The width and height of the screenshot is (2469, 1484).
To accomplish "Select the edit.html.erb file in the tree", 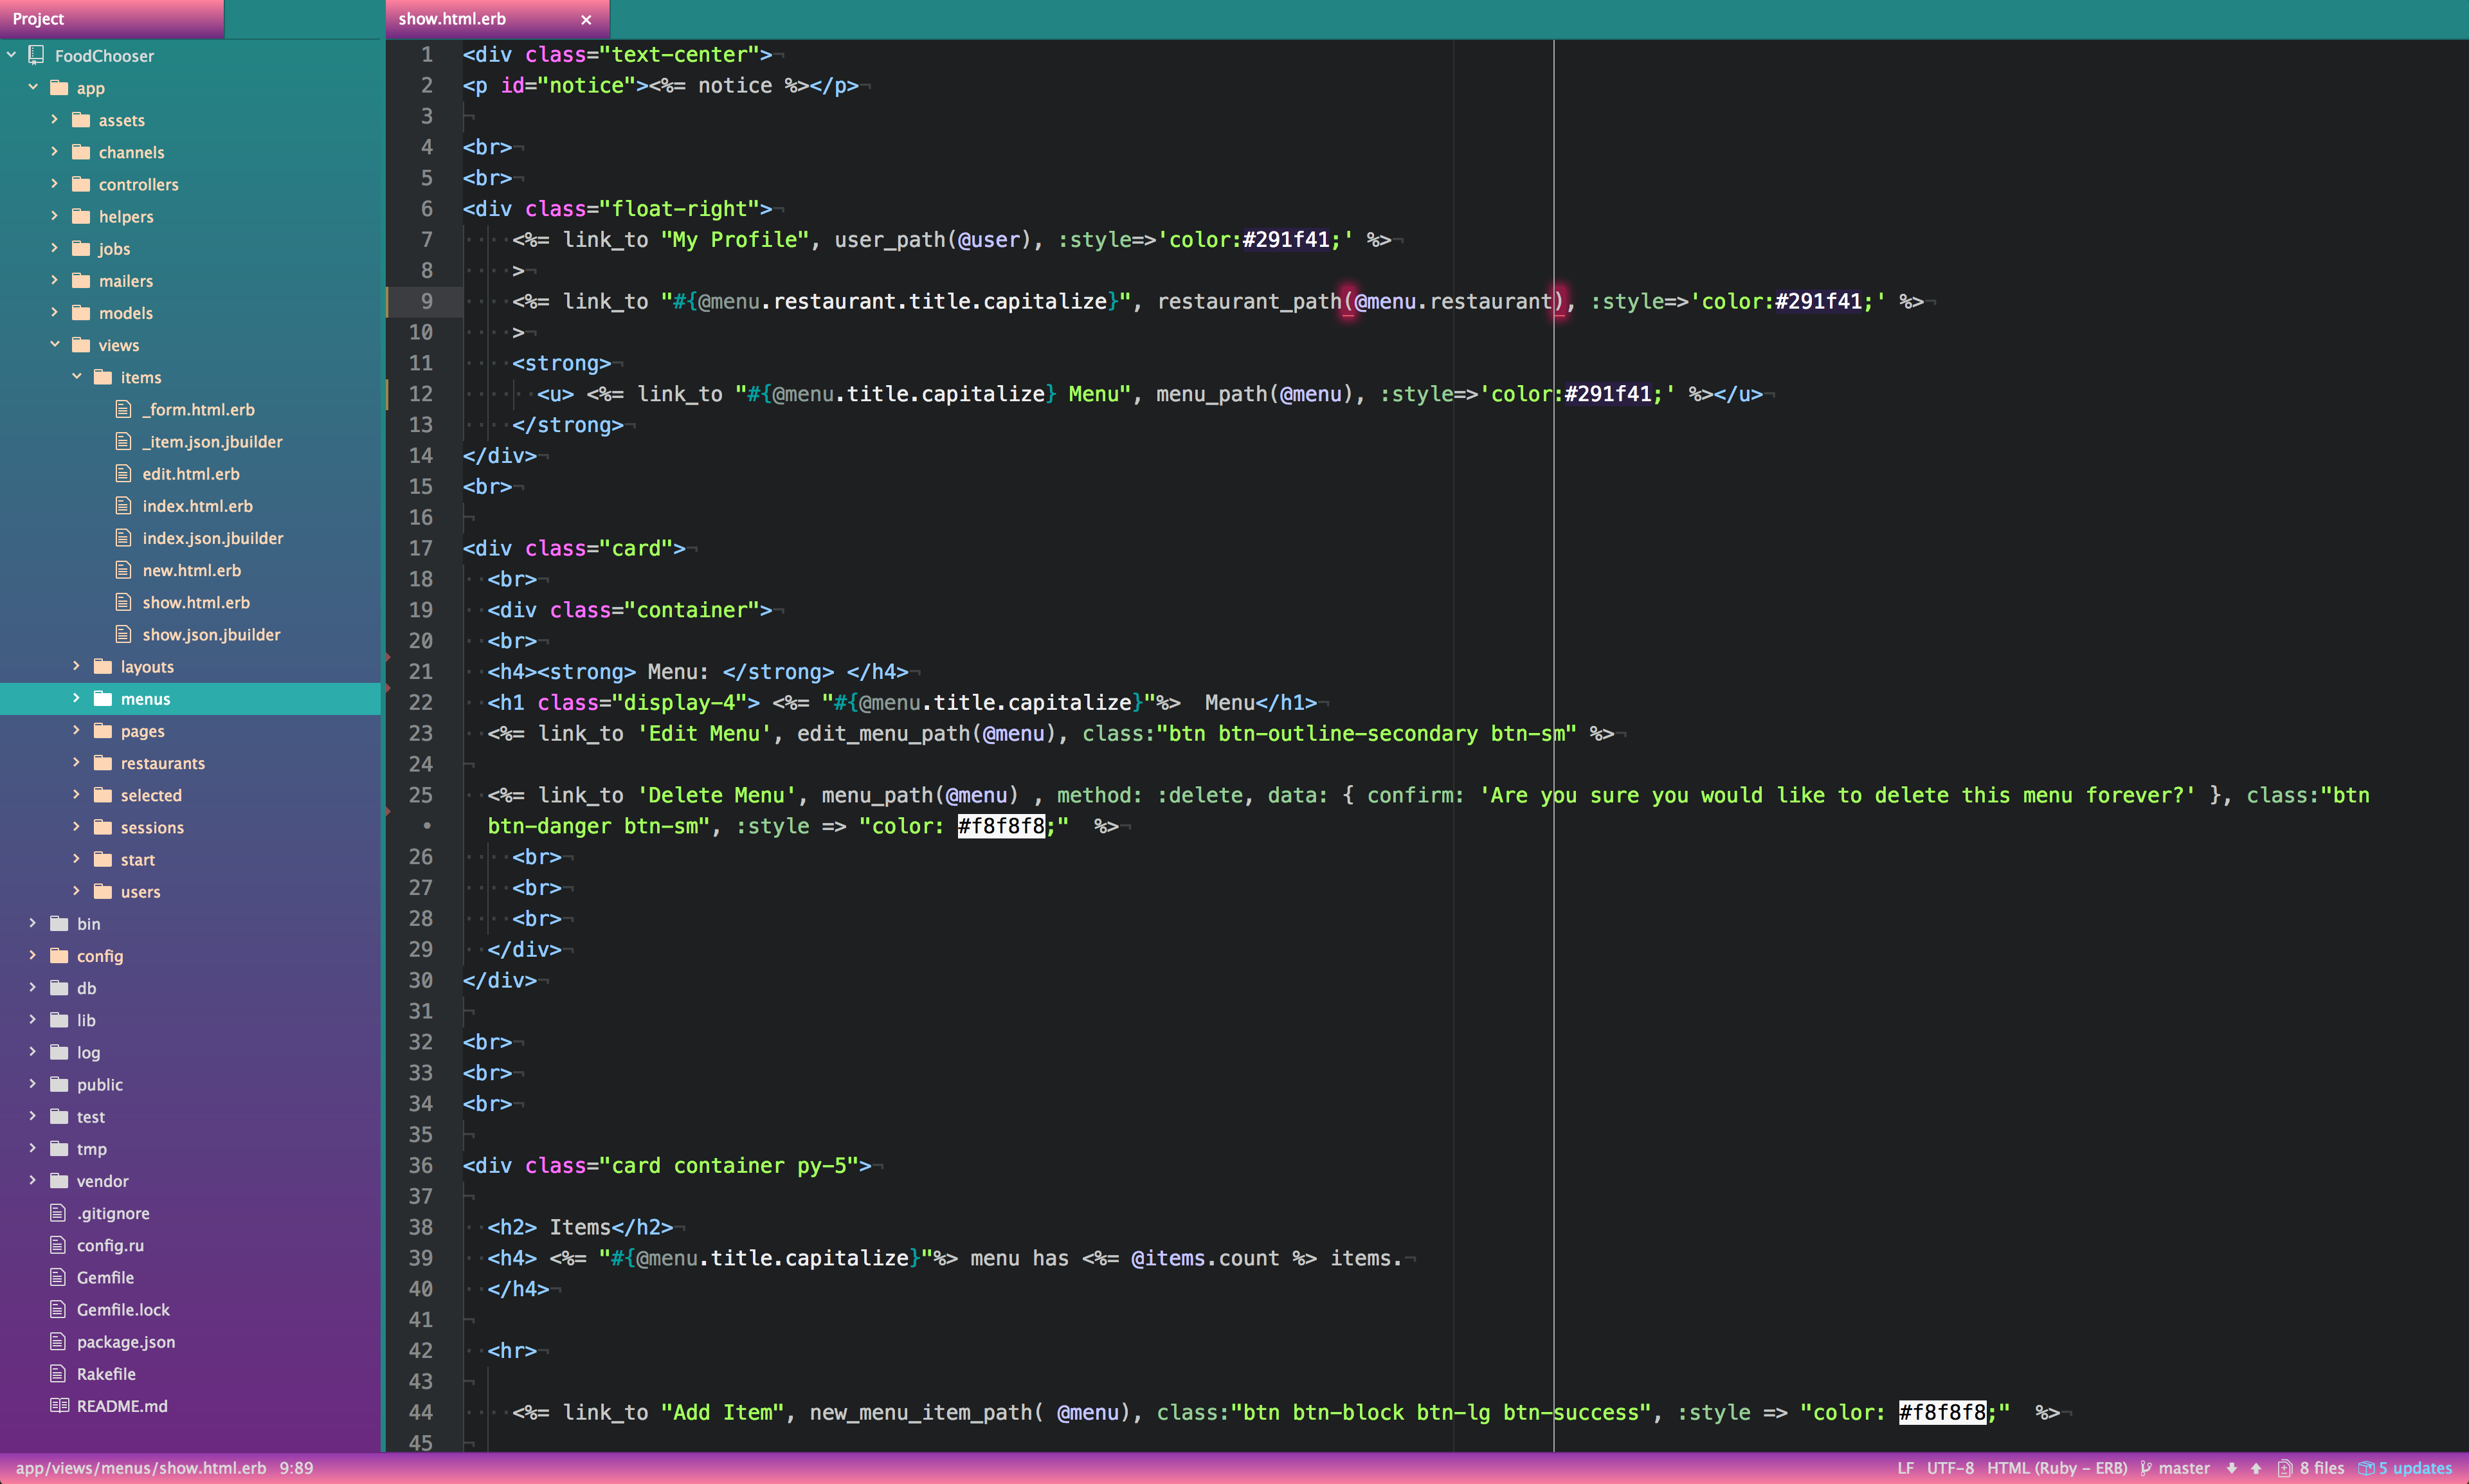I will click(x=191, y=473).
